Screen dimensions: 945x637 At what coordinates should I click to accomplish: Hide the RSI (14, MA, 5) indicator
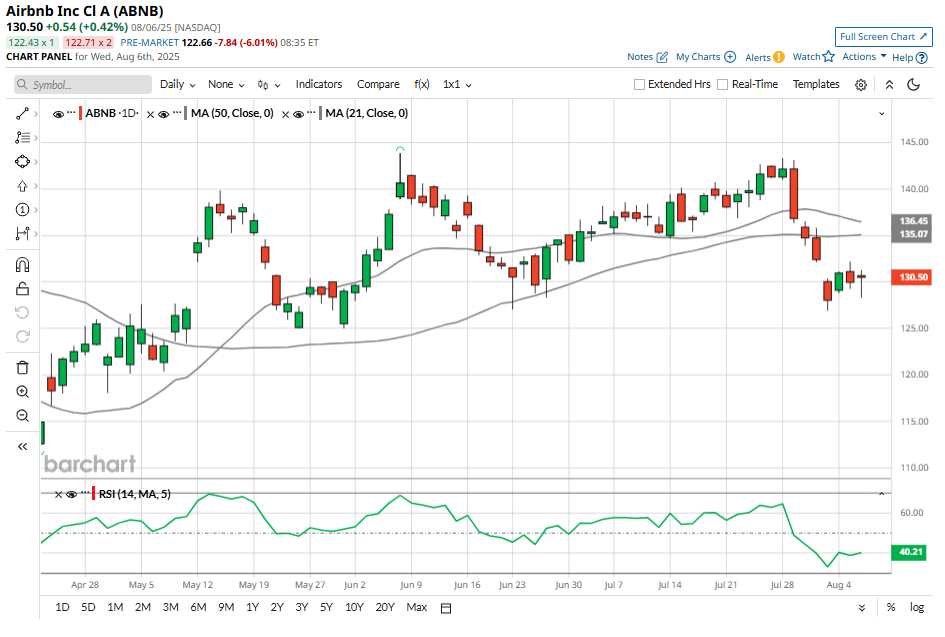pos(71,495)
